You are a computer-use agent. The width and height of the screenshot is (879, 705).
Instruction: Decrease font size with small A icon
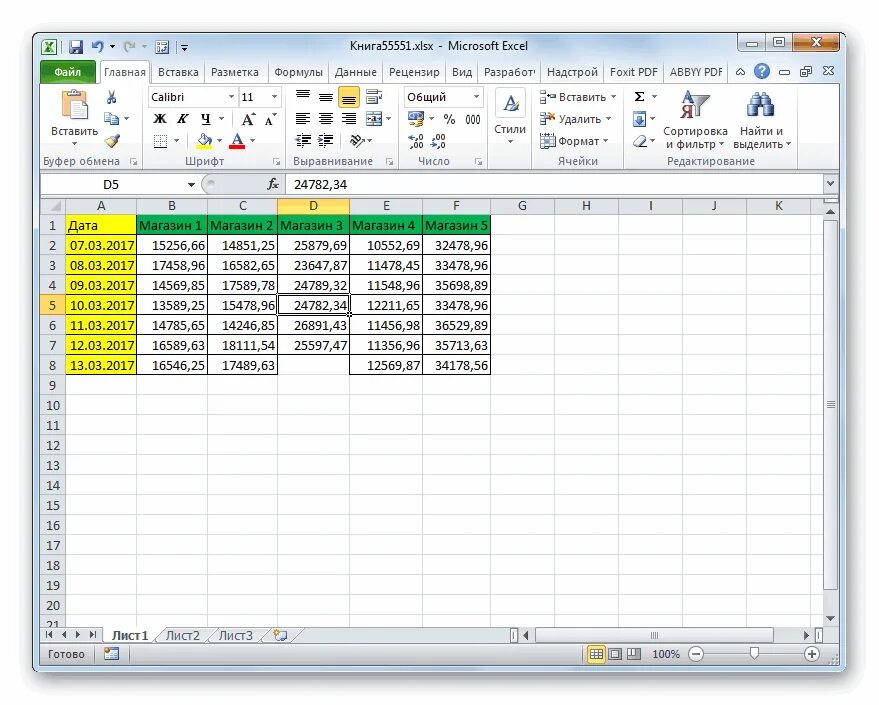click(x=270, y=119)
